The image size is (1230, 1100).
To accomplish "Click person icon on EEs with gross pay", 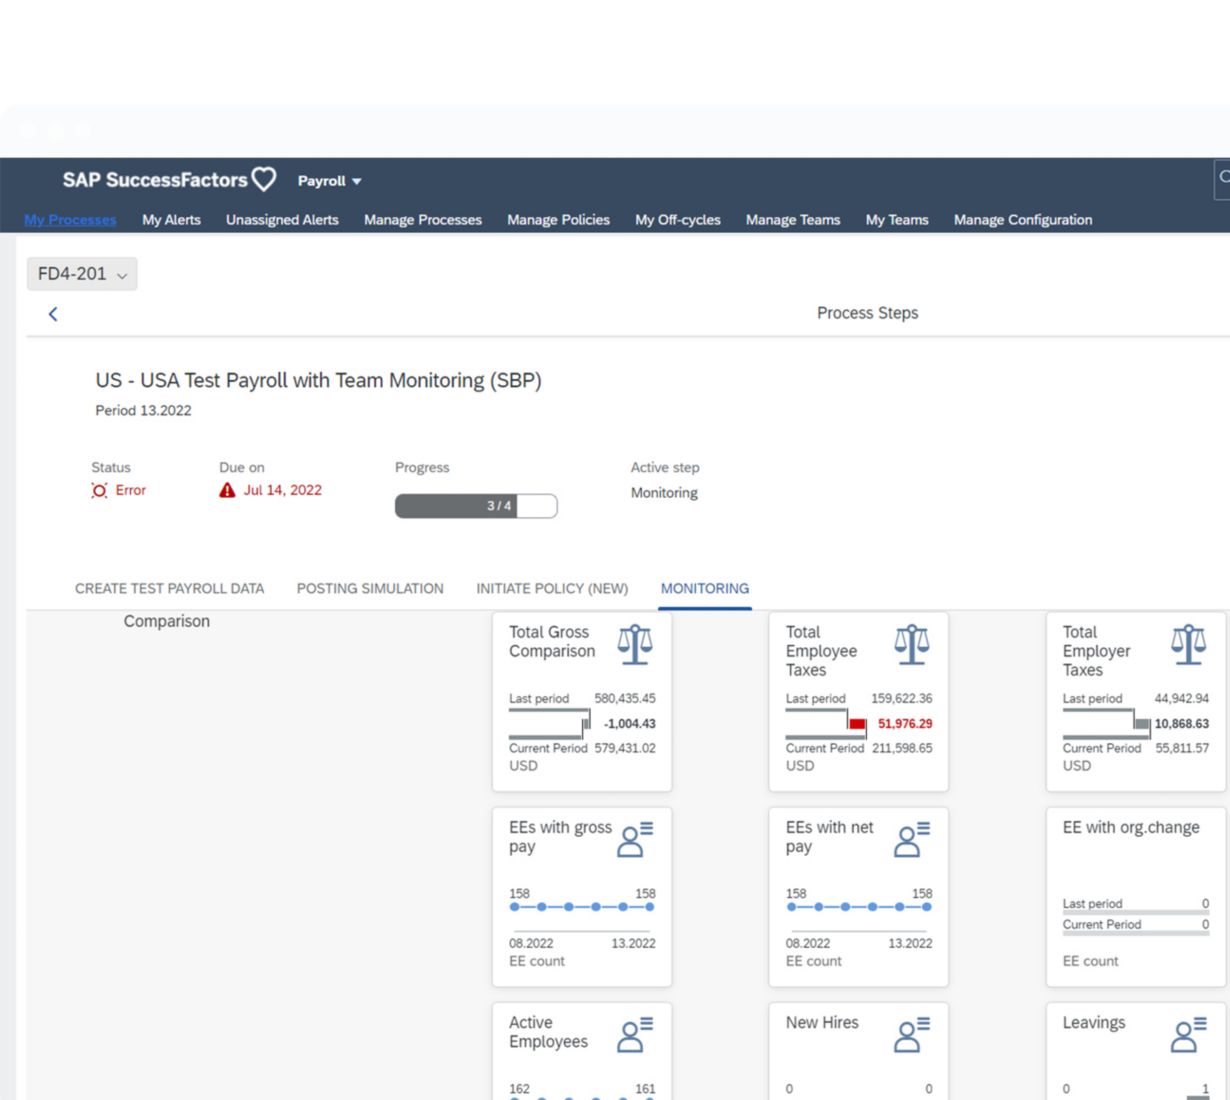I will click(x=634, y=840).
